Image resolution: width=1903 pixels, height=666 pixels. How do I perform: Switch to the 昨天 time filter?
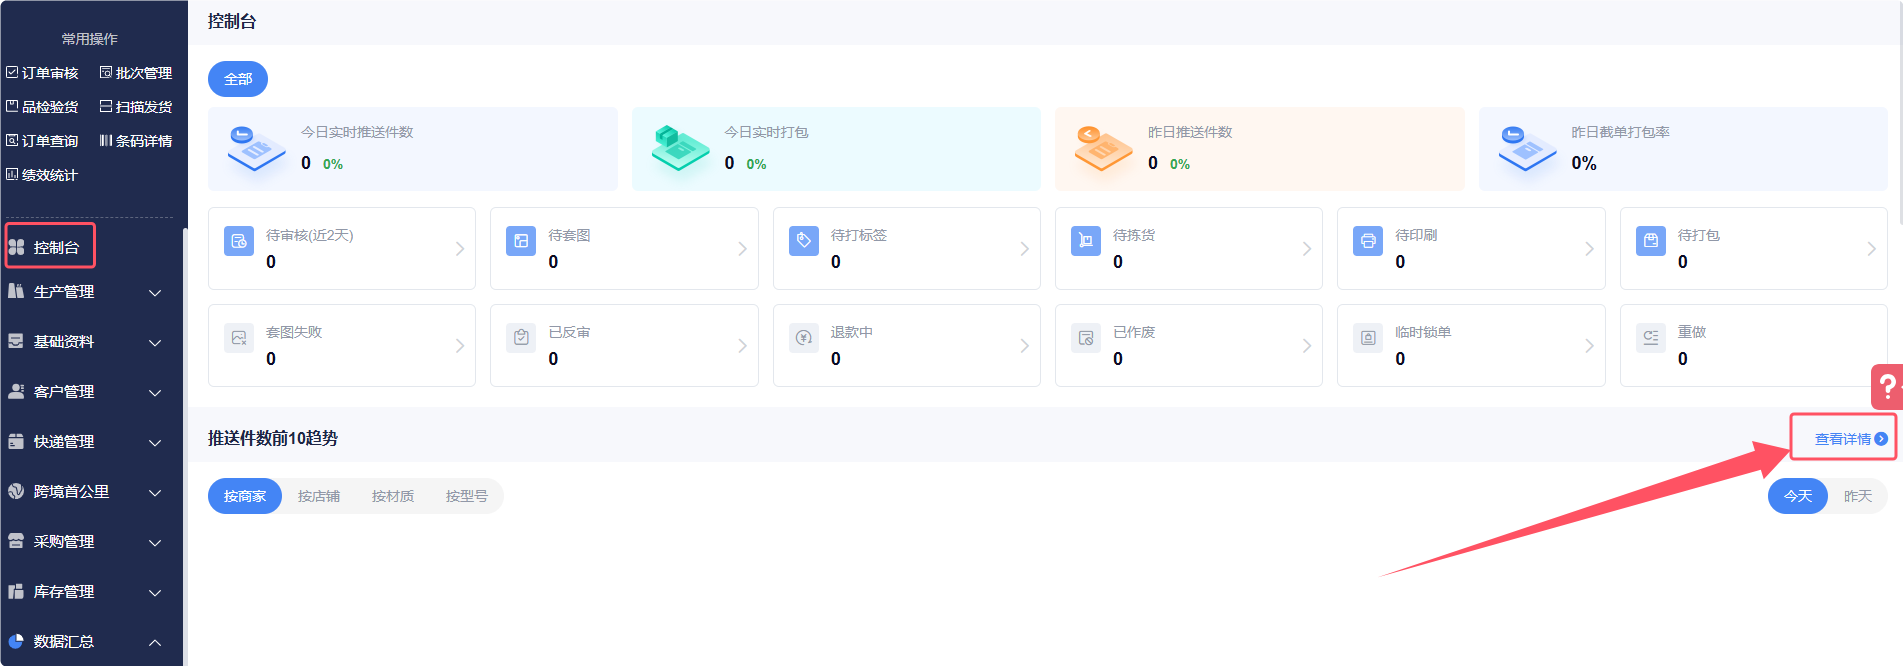pos(1858,496)
